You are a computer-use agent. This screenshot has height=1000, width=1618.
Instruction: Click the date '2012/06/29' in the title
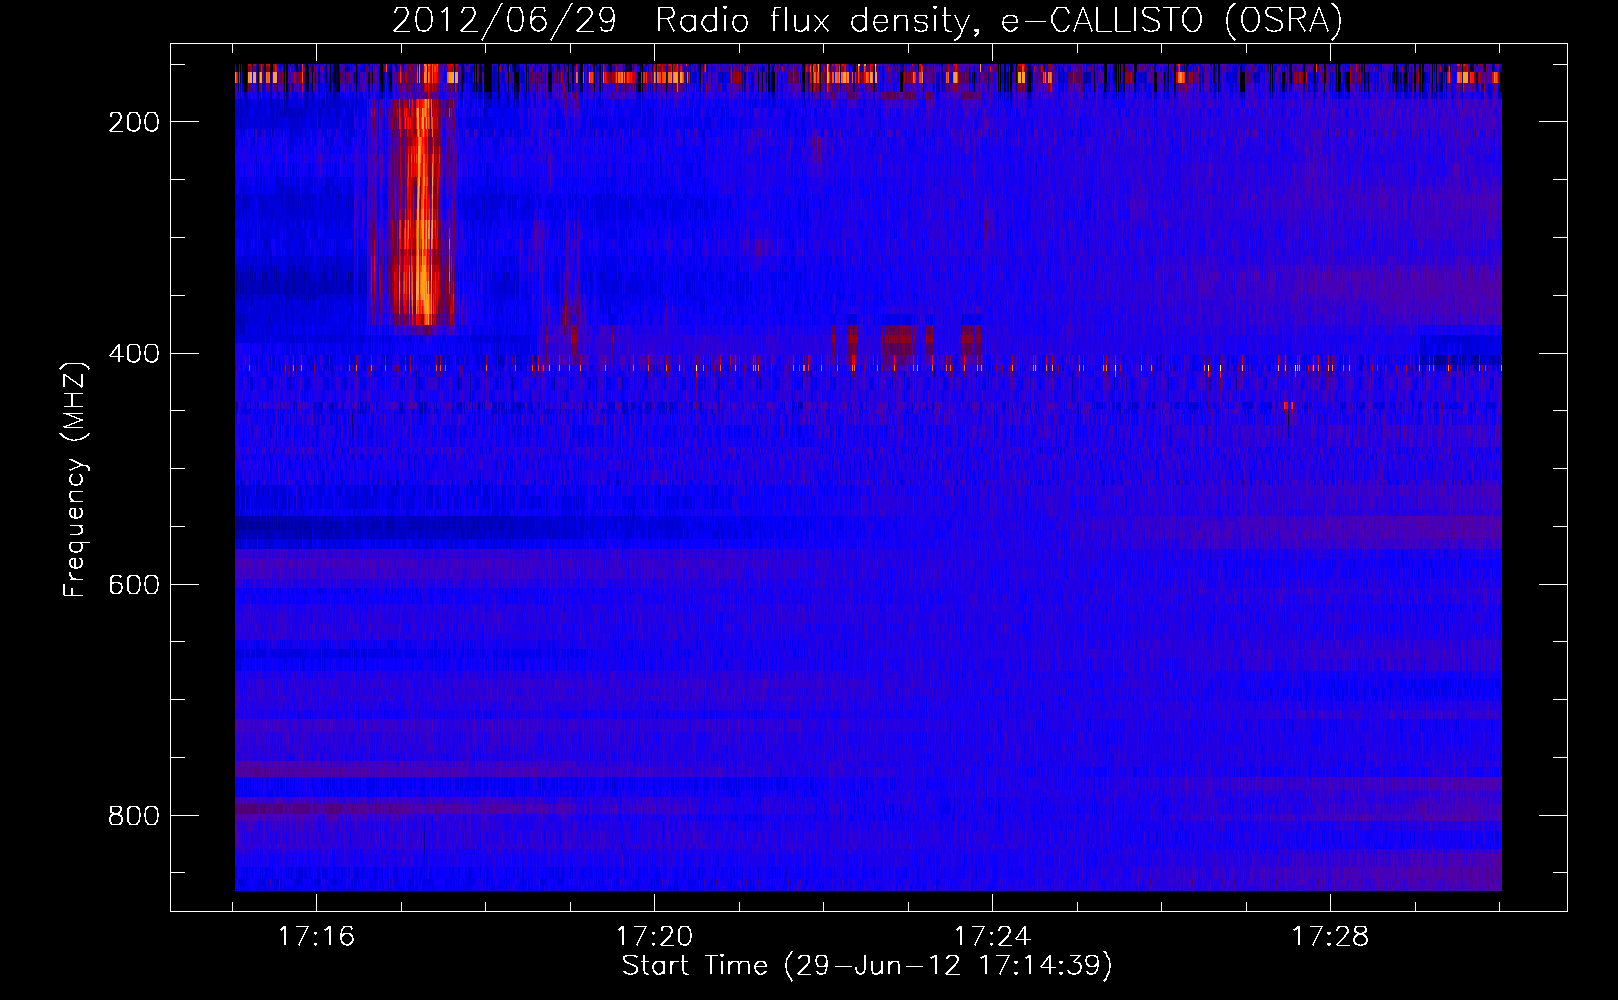504,21
